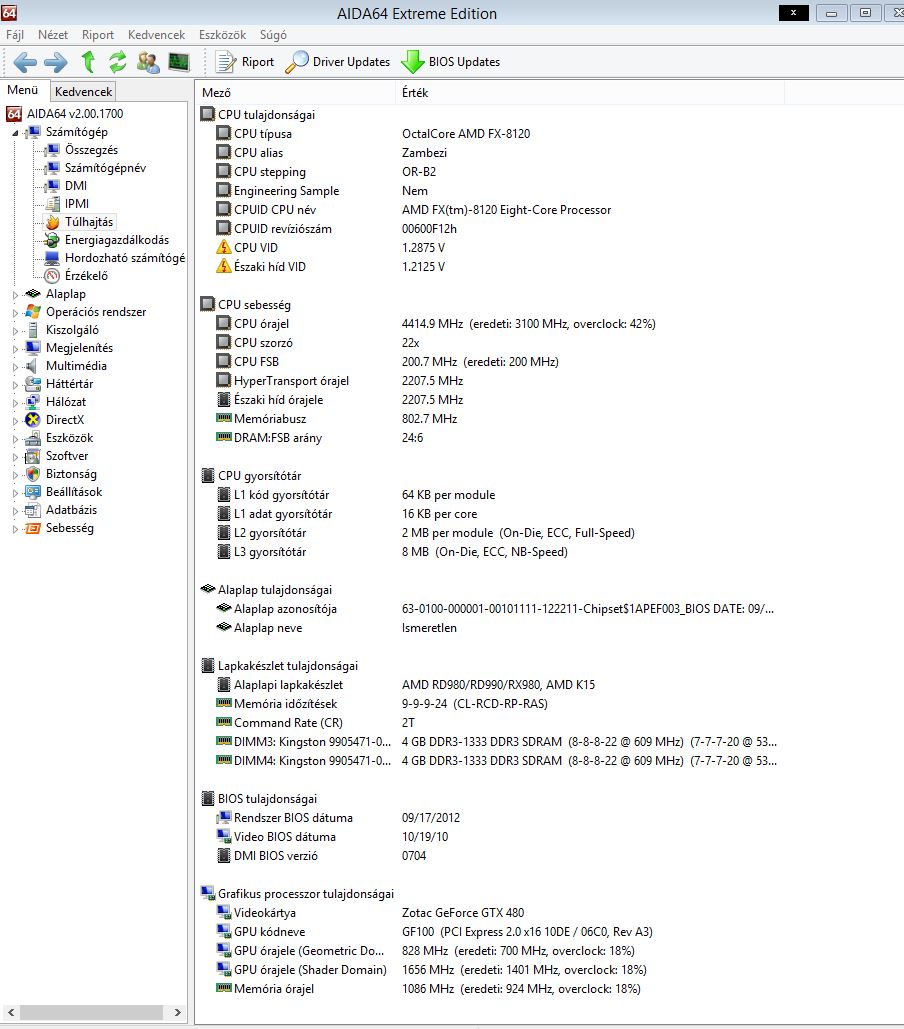Open the Súgó menu

pyautogui.click(x=273, y=35)
